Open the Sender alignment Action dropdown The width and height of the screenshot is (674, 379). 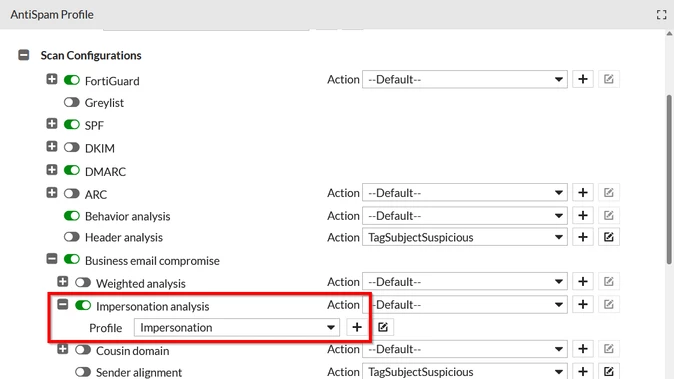click(465, 371)
